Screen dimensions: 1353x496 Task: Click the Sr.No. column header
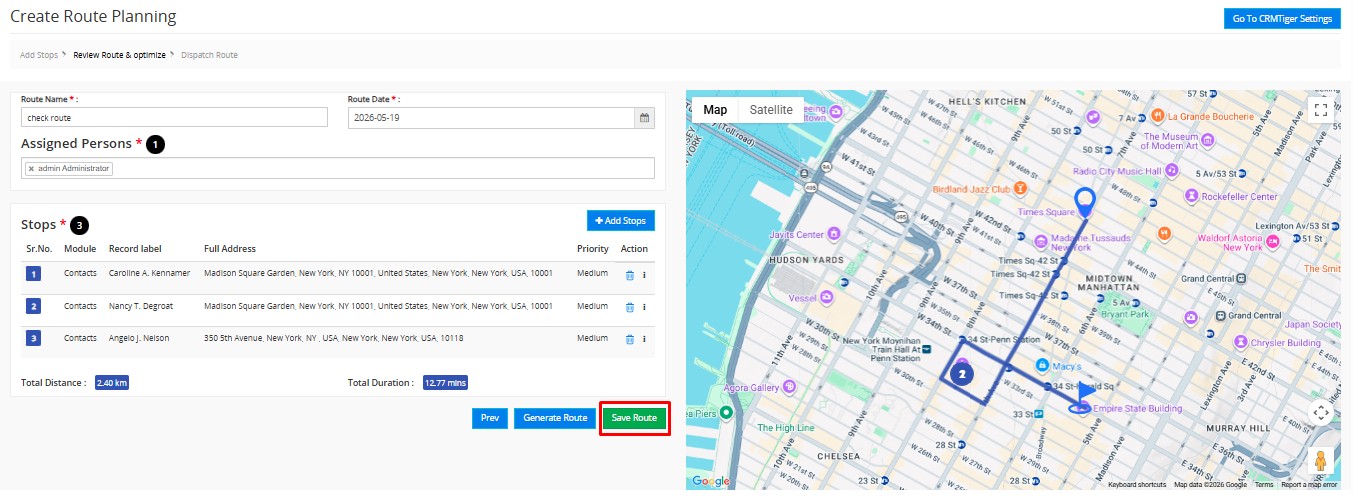[x=40, y=249]
